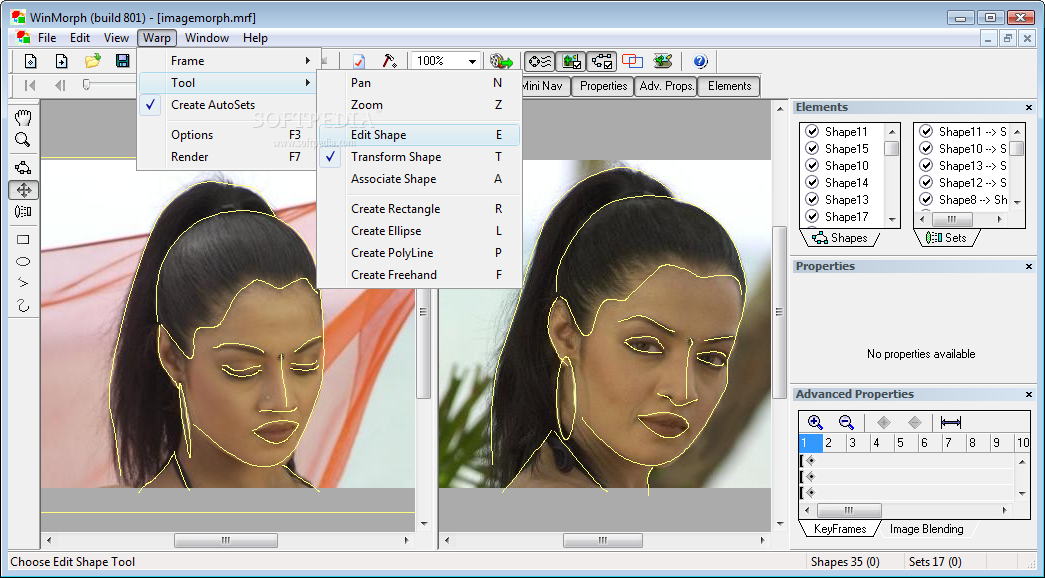Choose Edit Shape from Tool submenu
1045x578 pixels.
tap(420, 135)
